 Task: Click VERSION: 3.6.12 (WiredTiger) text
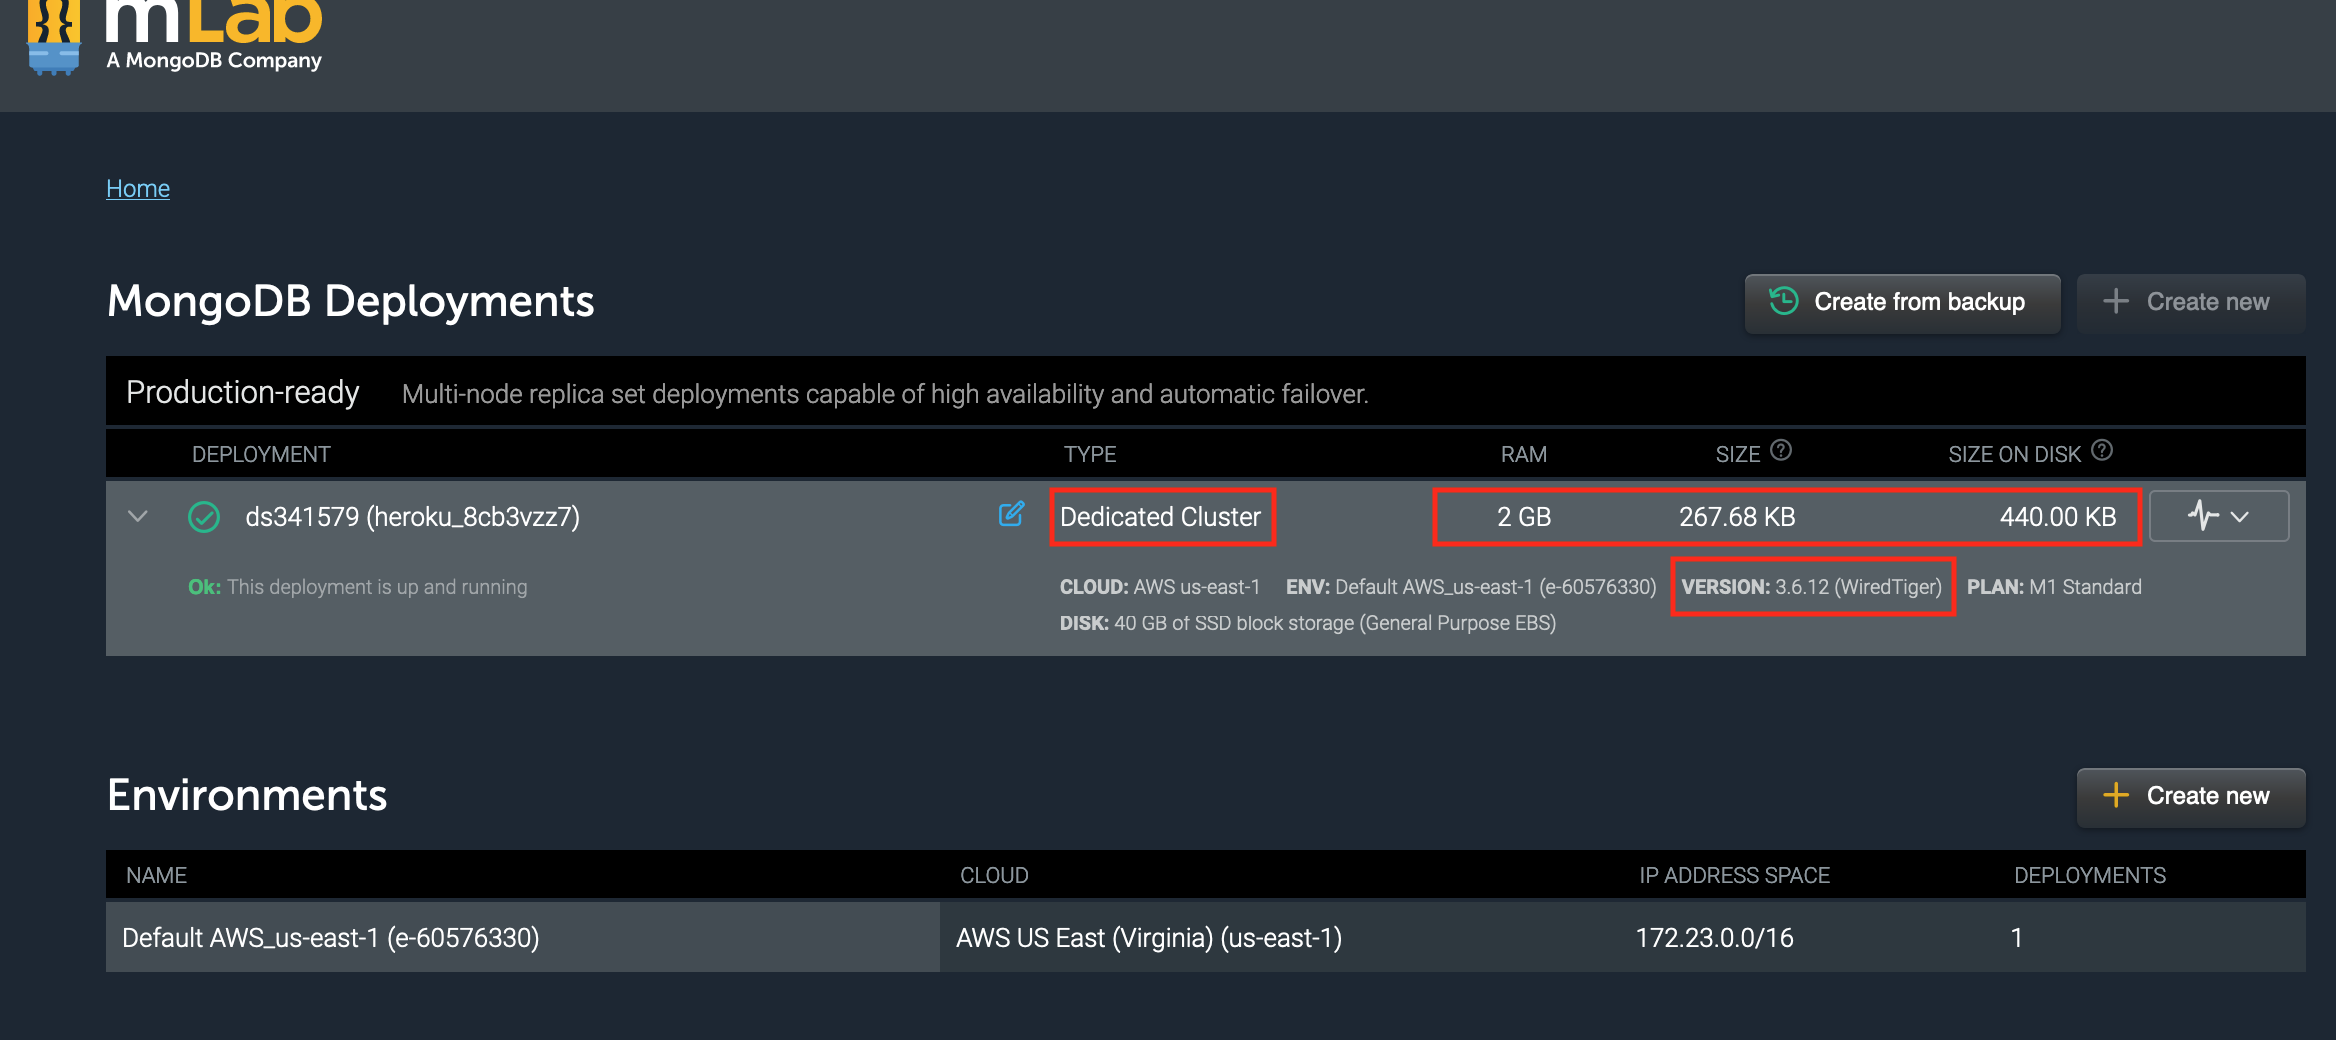(x=1811, y=587)
